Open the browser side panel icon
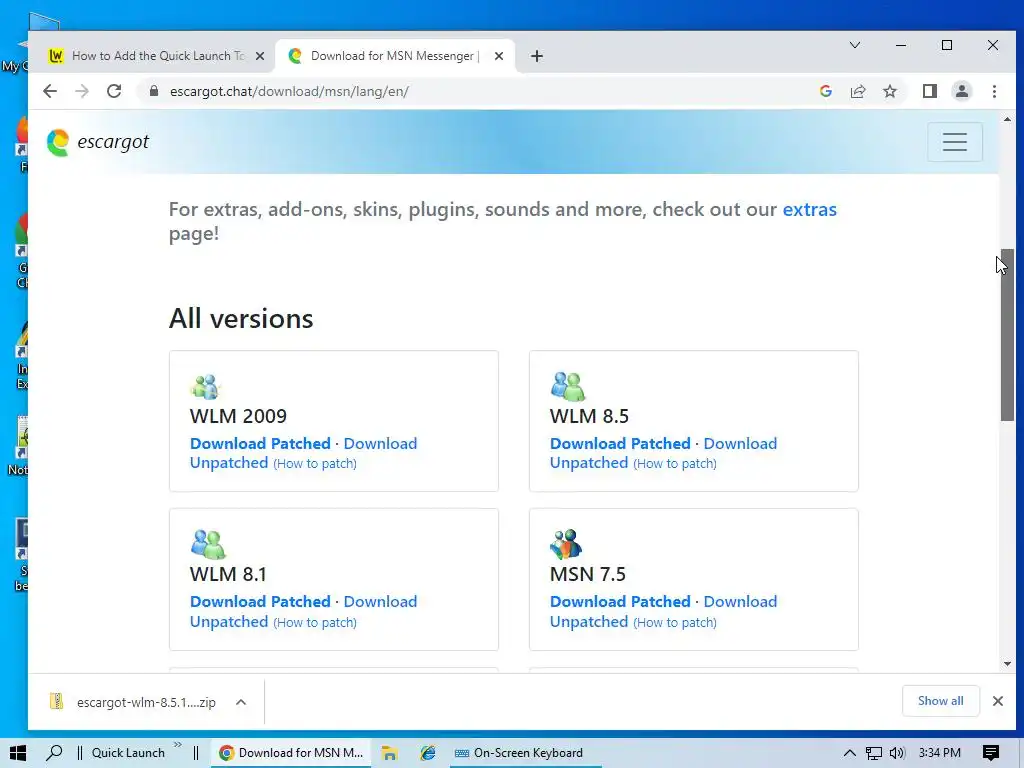The image size is (1024, 768). pos(929,91)
